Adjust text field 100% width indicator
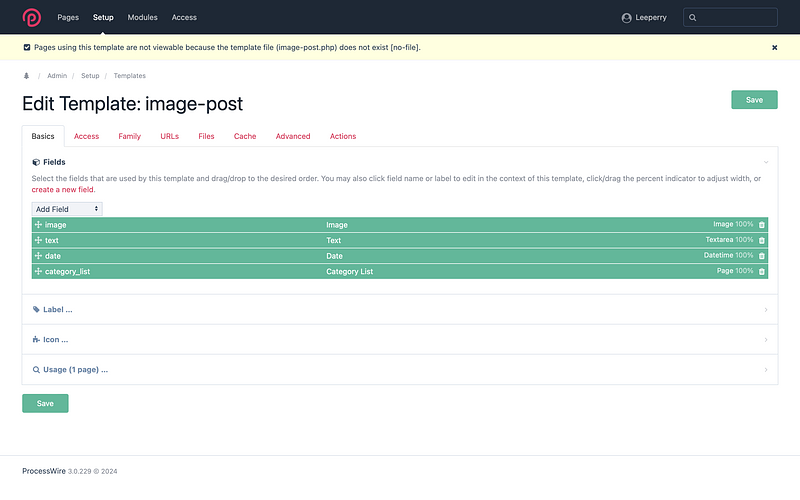 pos(744,239)
